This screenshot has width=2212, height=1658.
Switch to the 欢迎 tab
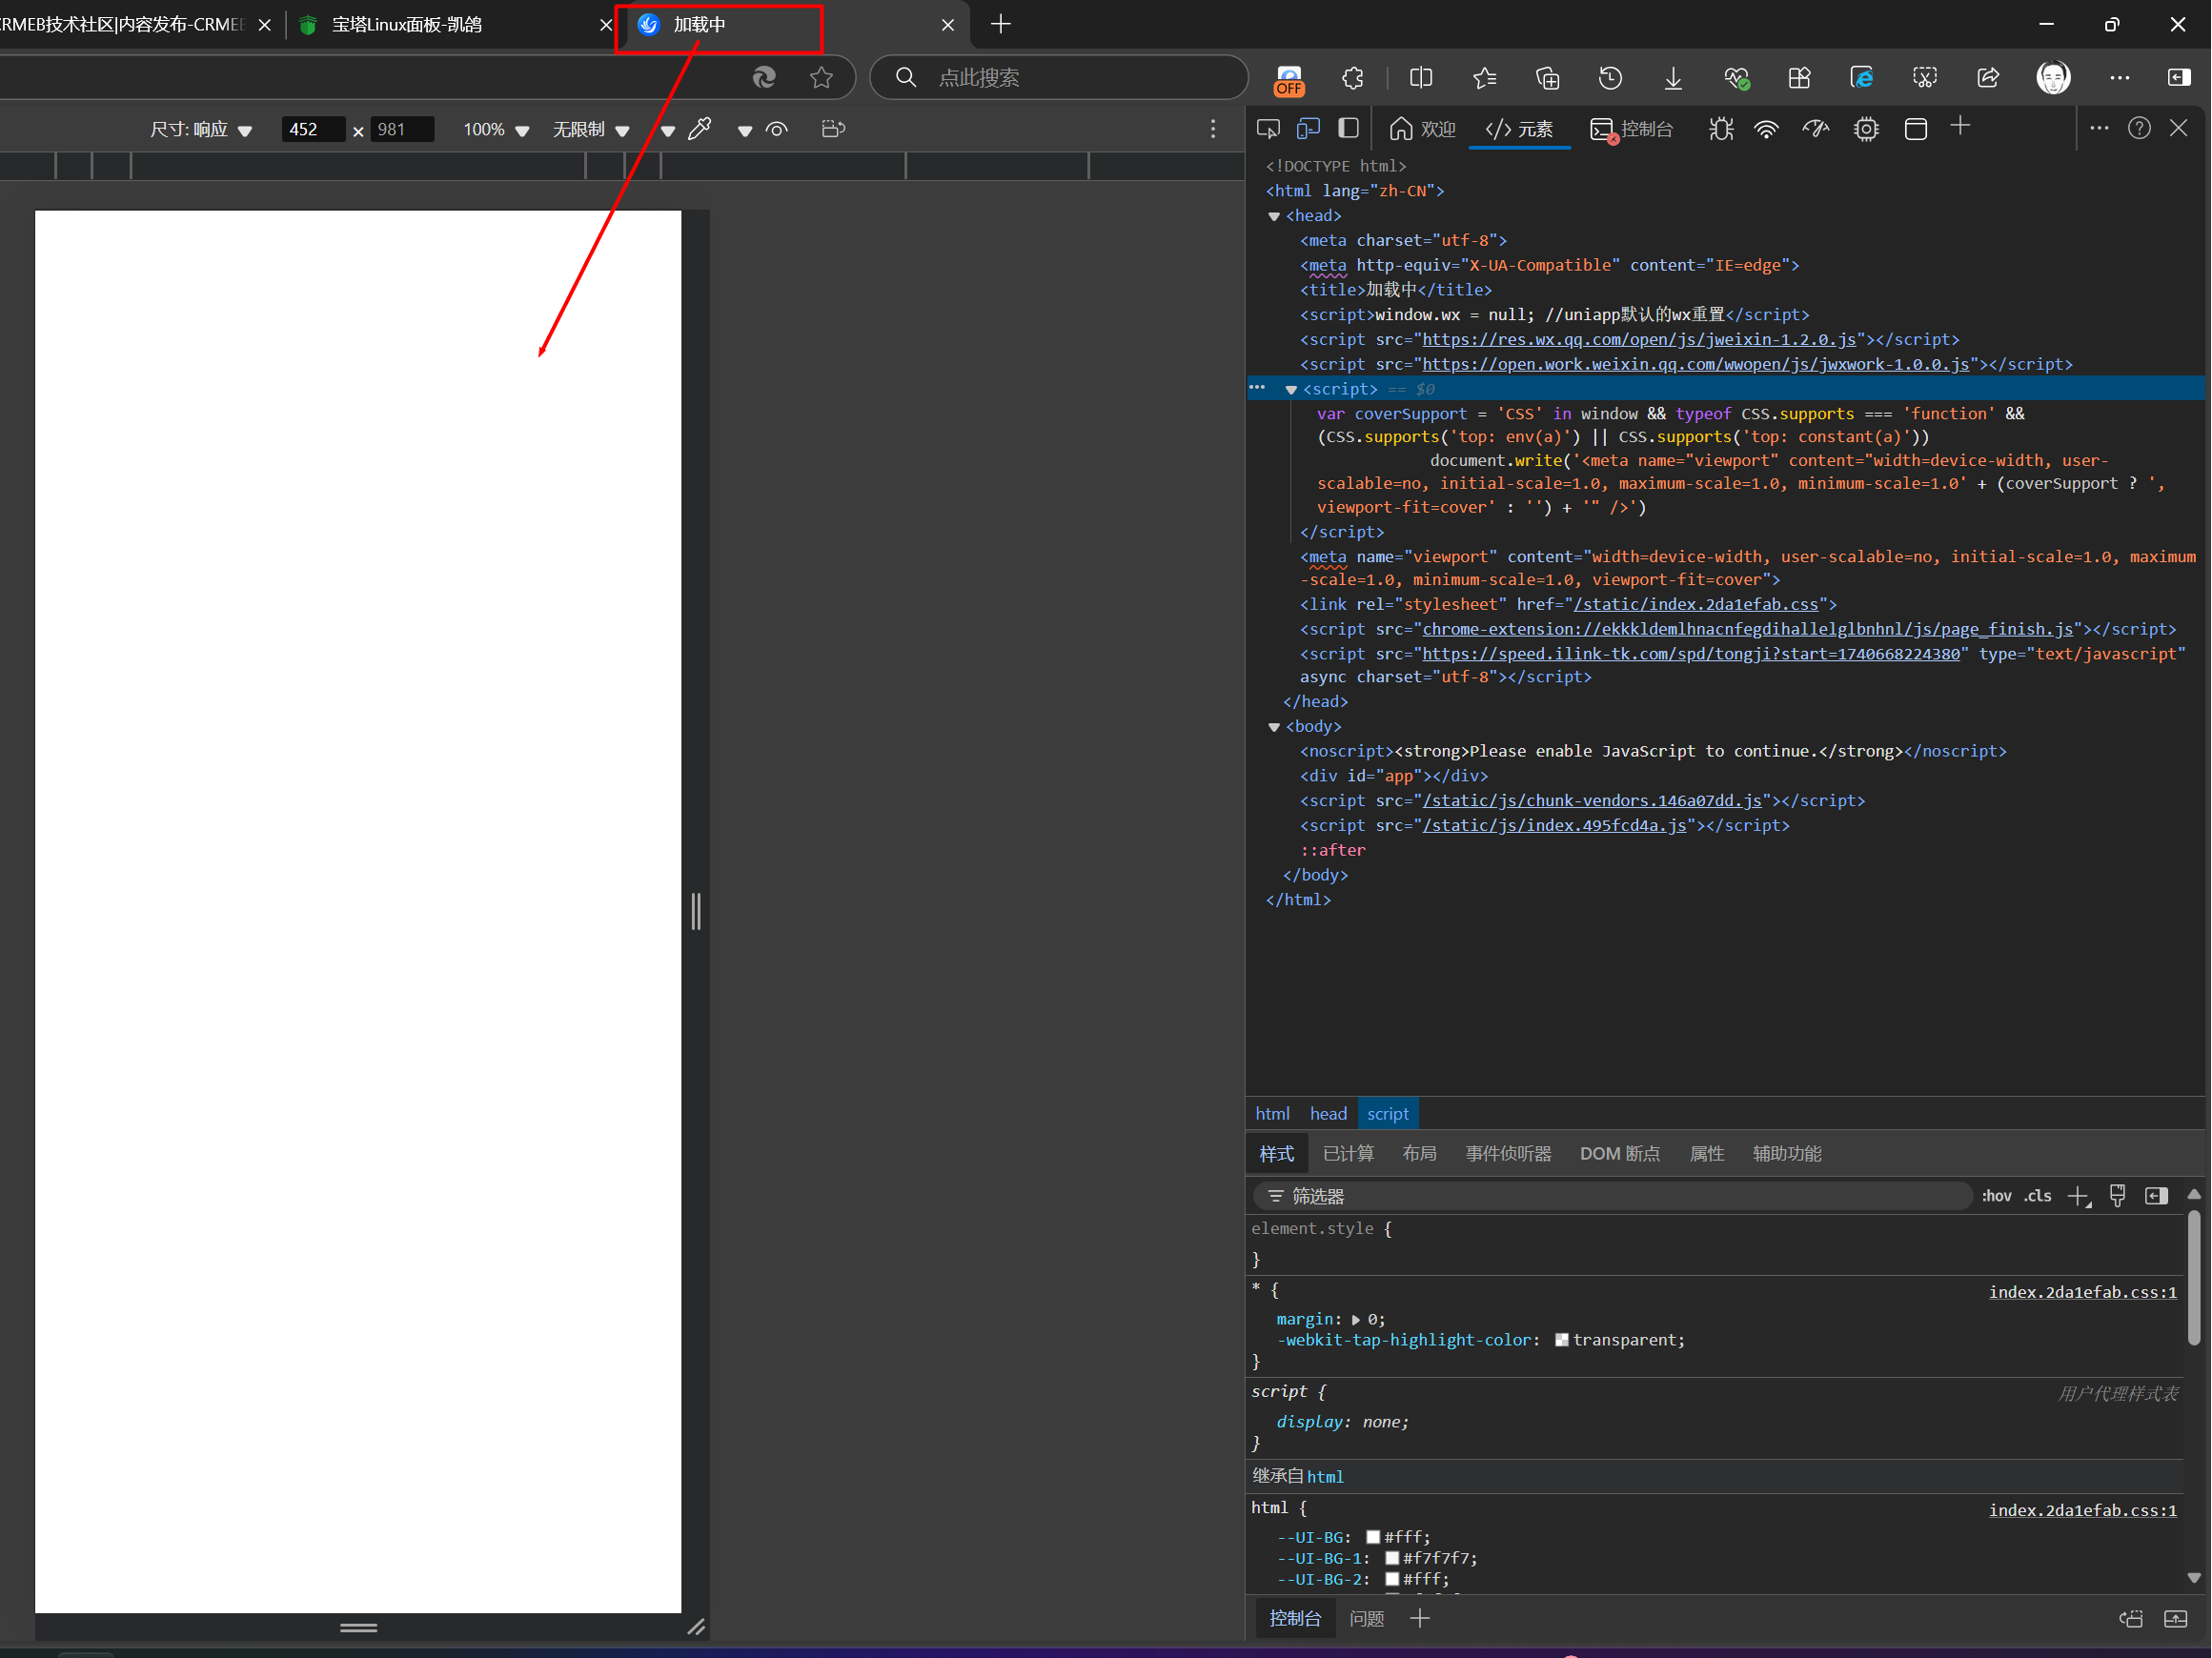point(1422,129)
